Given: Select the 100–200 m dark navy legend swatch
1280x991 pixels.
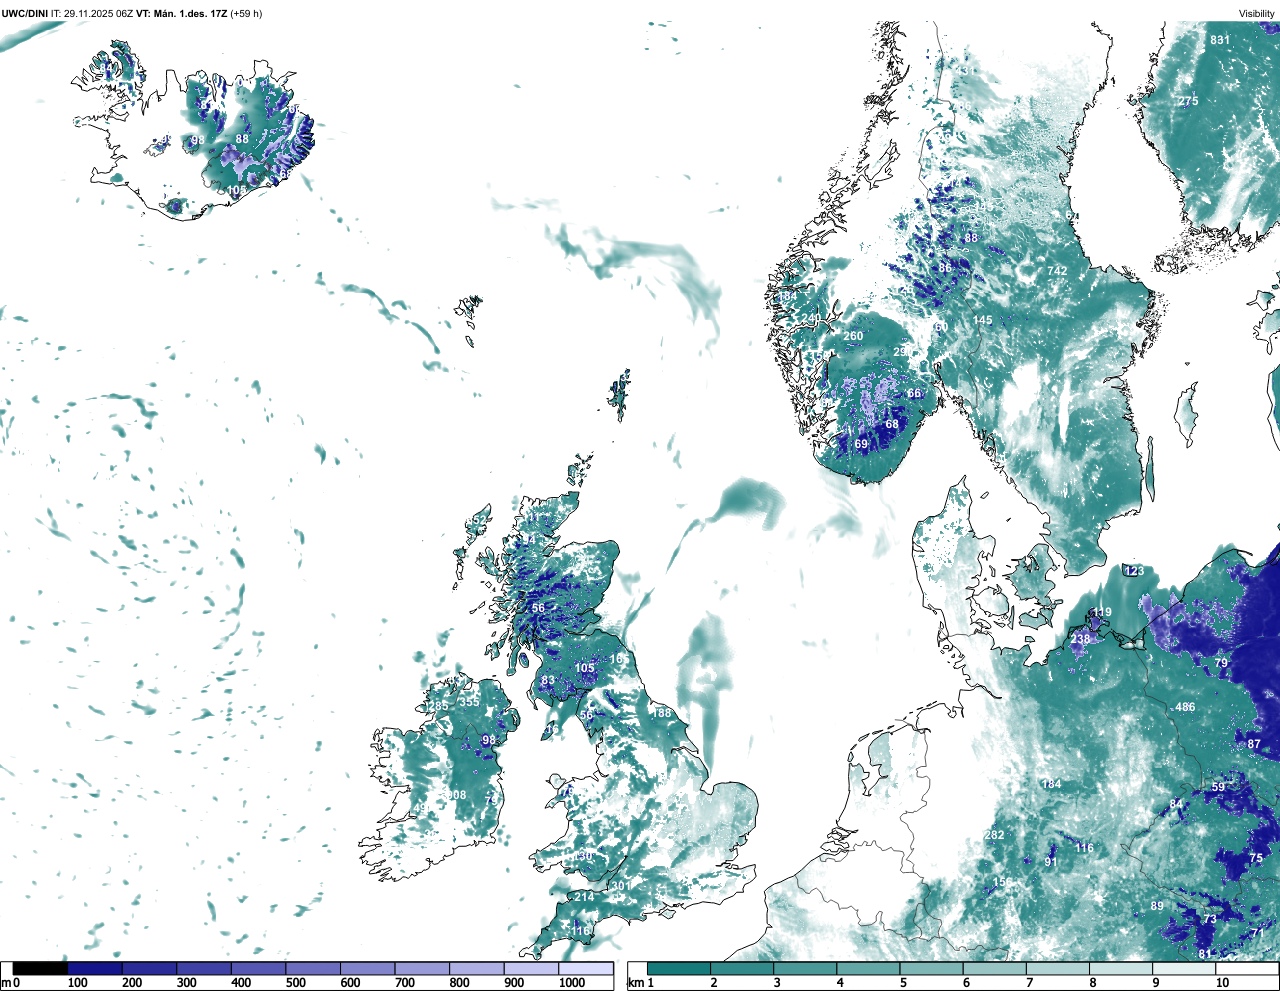Looking at the screenshot, I should 95,968.
